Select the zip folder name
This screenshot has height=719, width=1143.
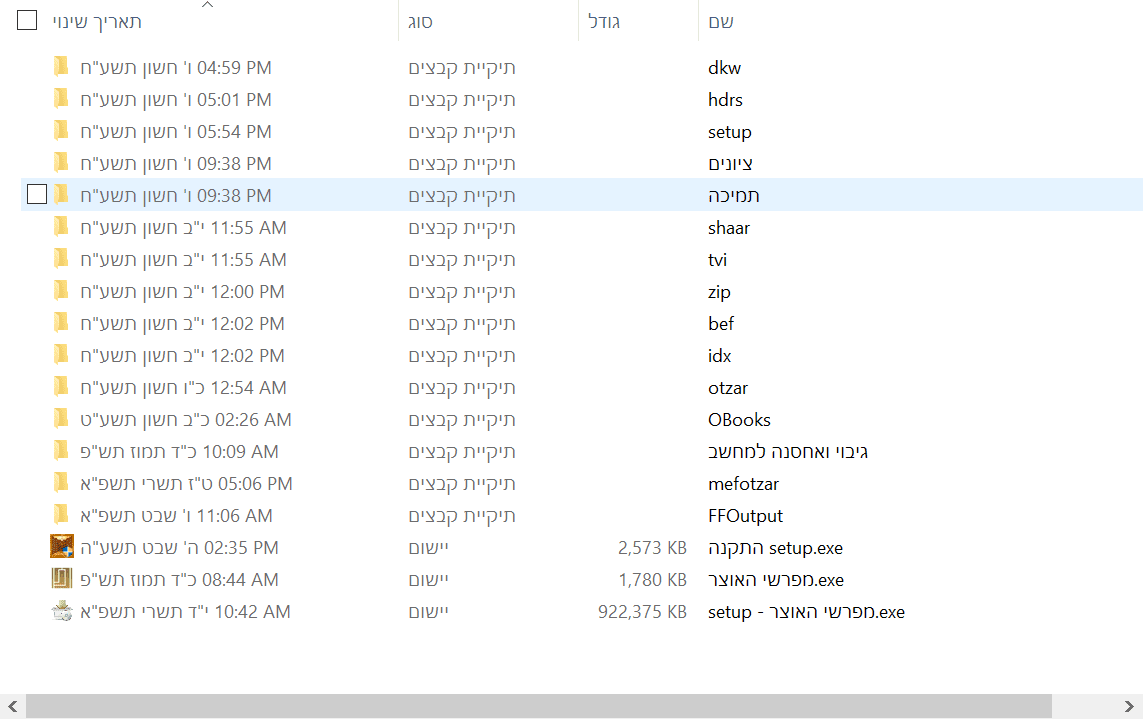point(719,292)
